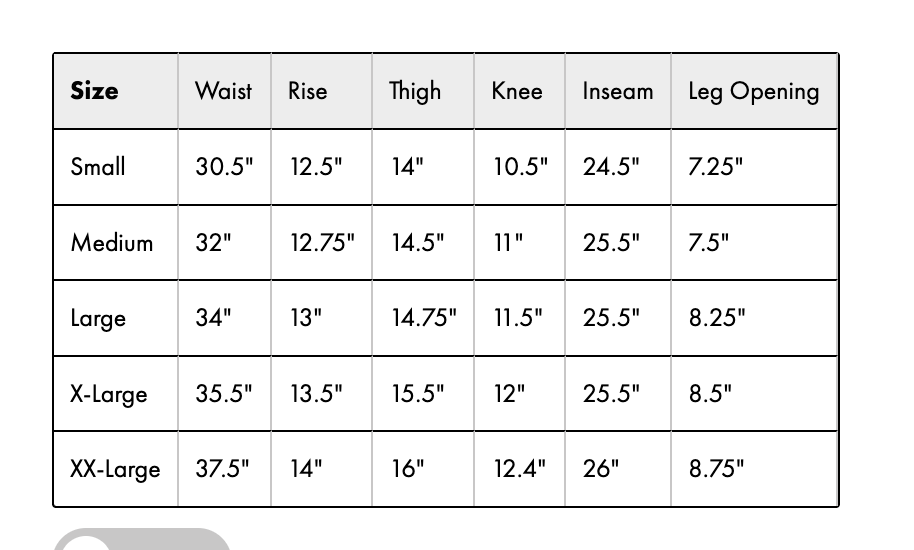The height and width of the screenshot is (550, 914).
Task: Select the 12.75" rise value for Medium
Action: click(322, 242)
